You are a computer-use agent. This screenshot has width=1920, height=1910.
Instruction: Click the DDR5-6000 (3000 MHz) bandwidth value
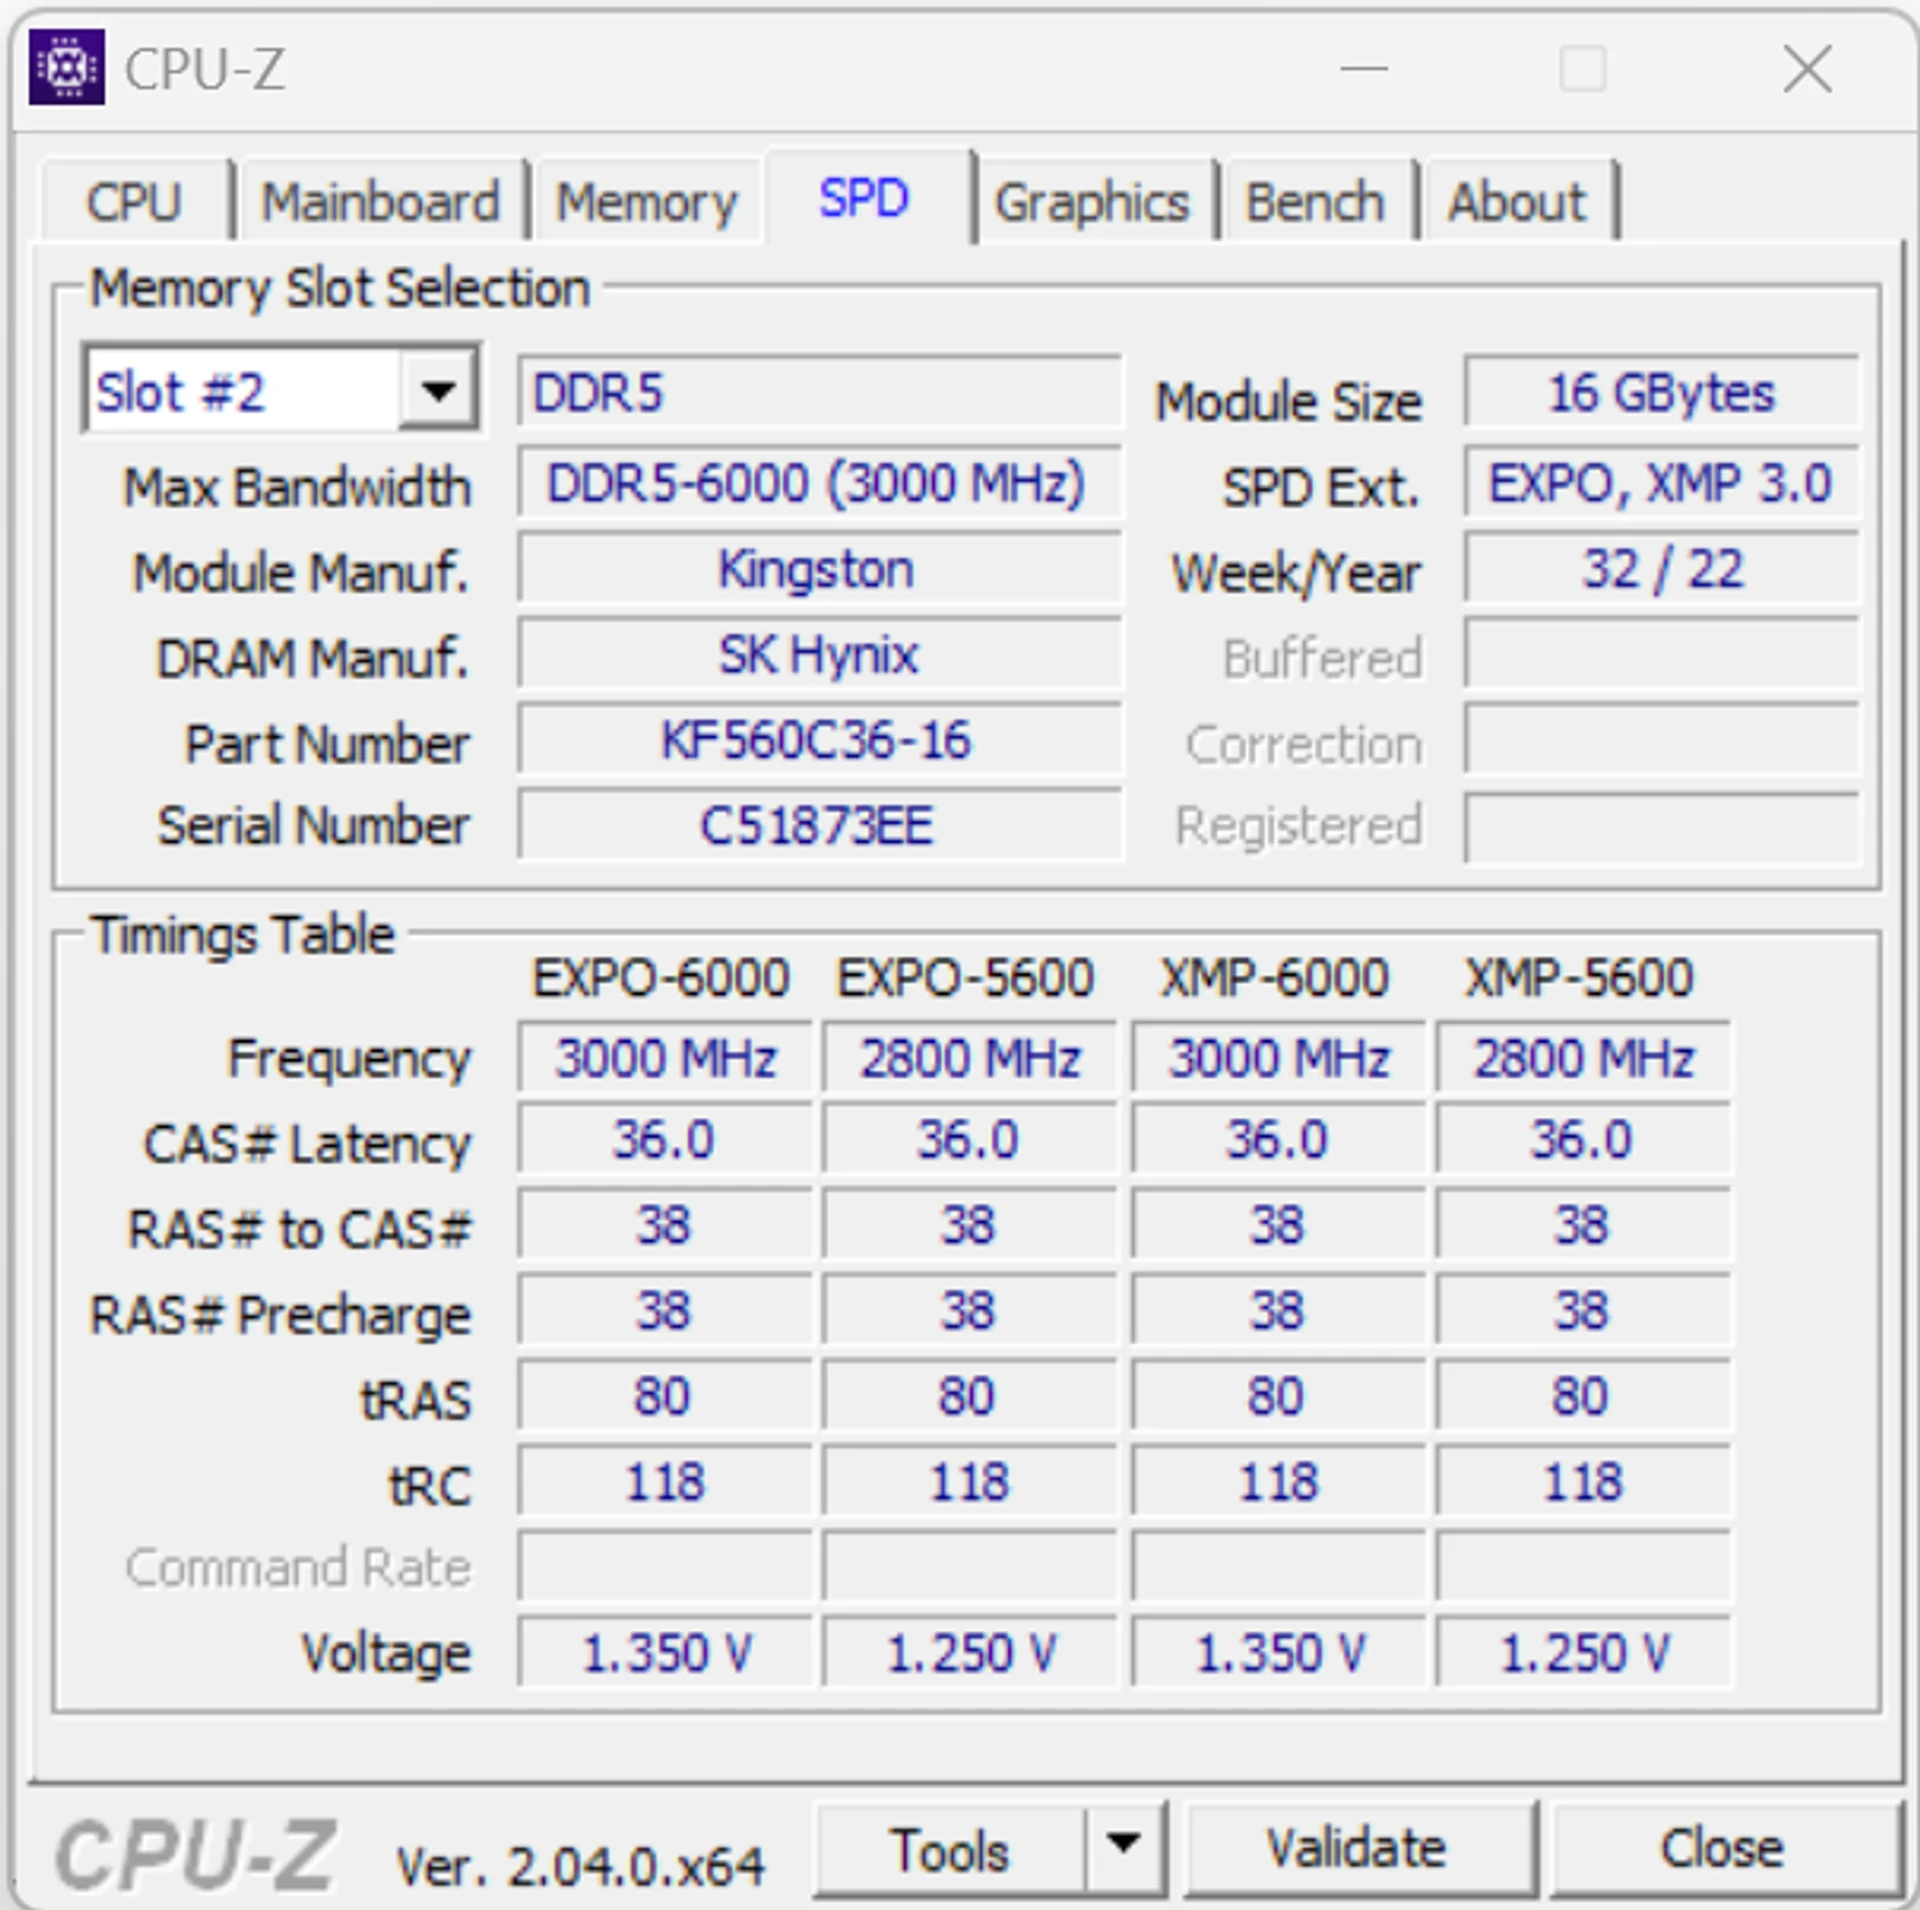click(819, 483)
